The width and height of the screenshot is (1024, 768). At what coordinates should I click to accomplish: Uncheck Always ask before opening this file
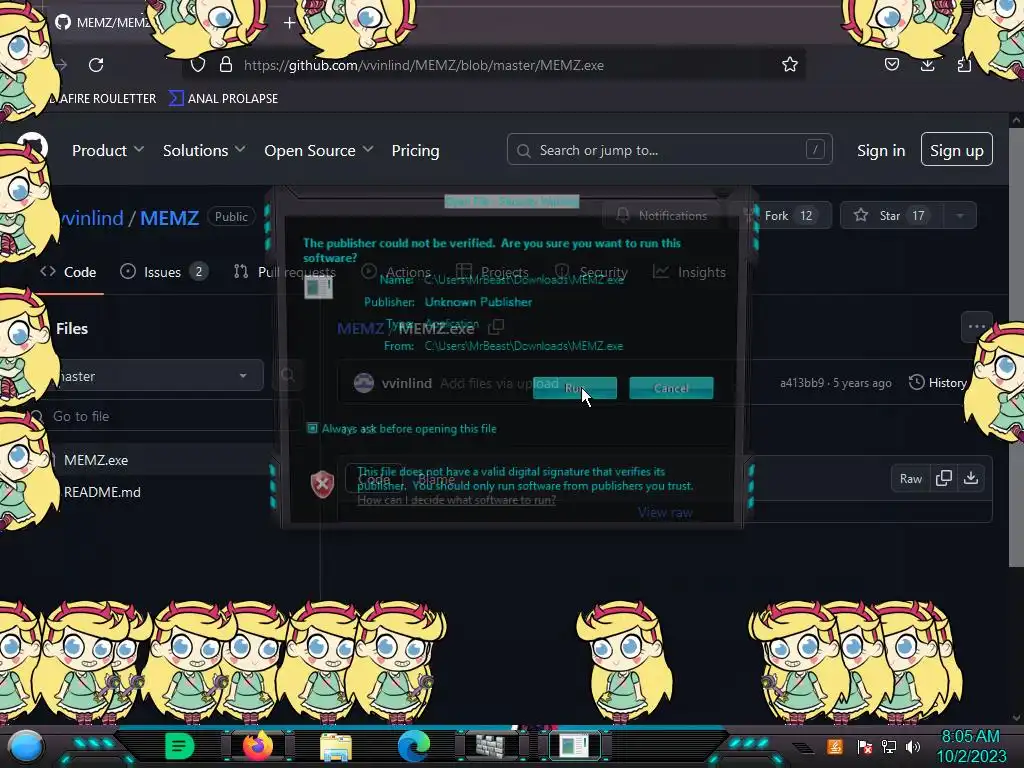point(312,428)
